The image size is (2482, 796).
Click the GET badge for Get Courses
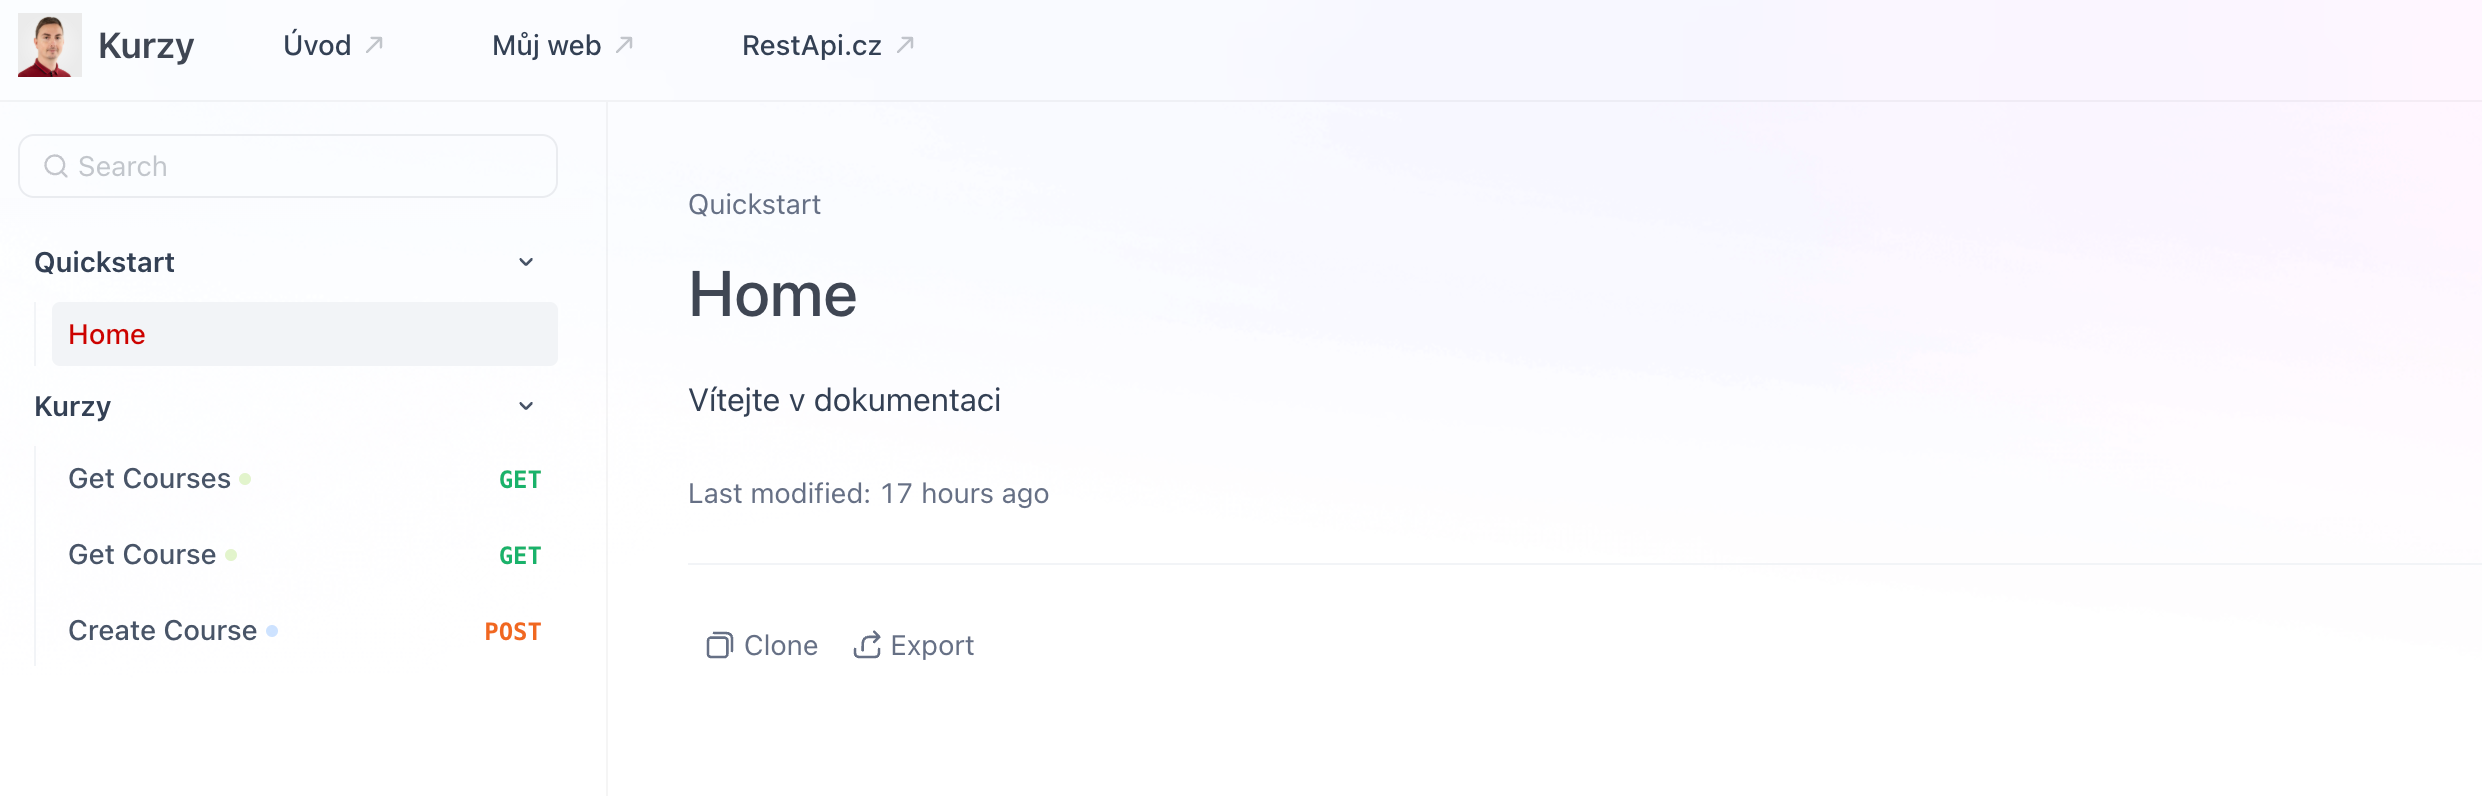coord(520,480)
